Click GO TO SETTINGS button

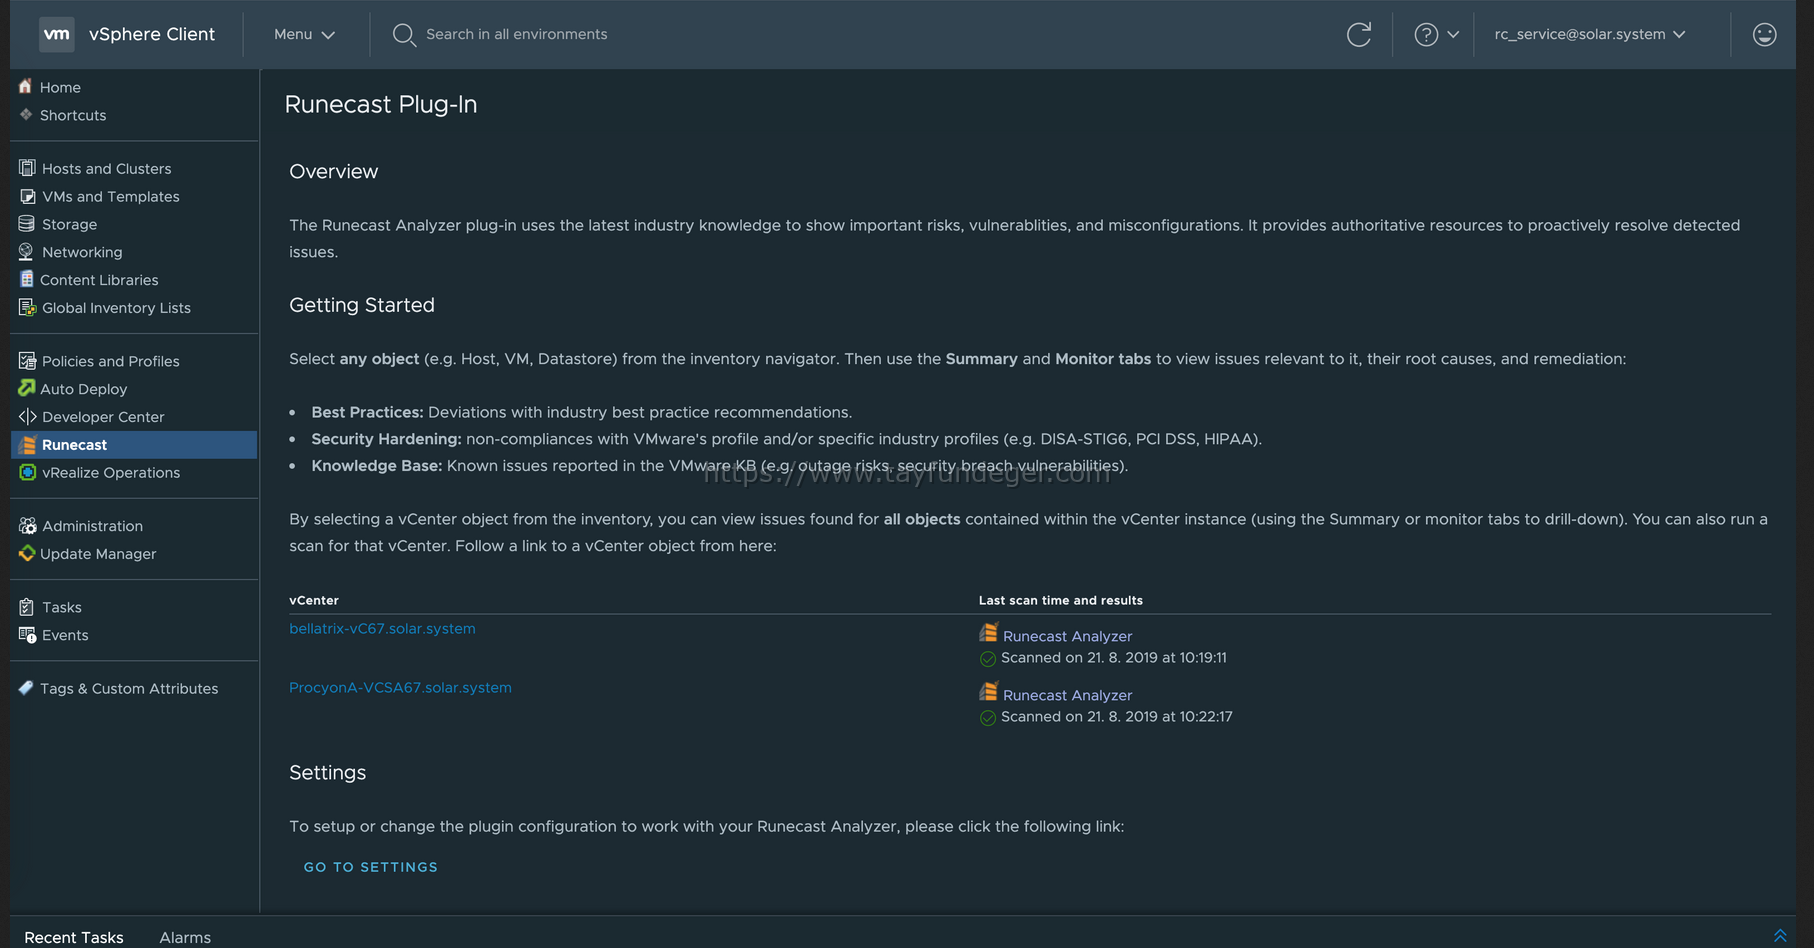(370, 867)
